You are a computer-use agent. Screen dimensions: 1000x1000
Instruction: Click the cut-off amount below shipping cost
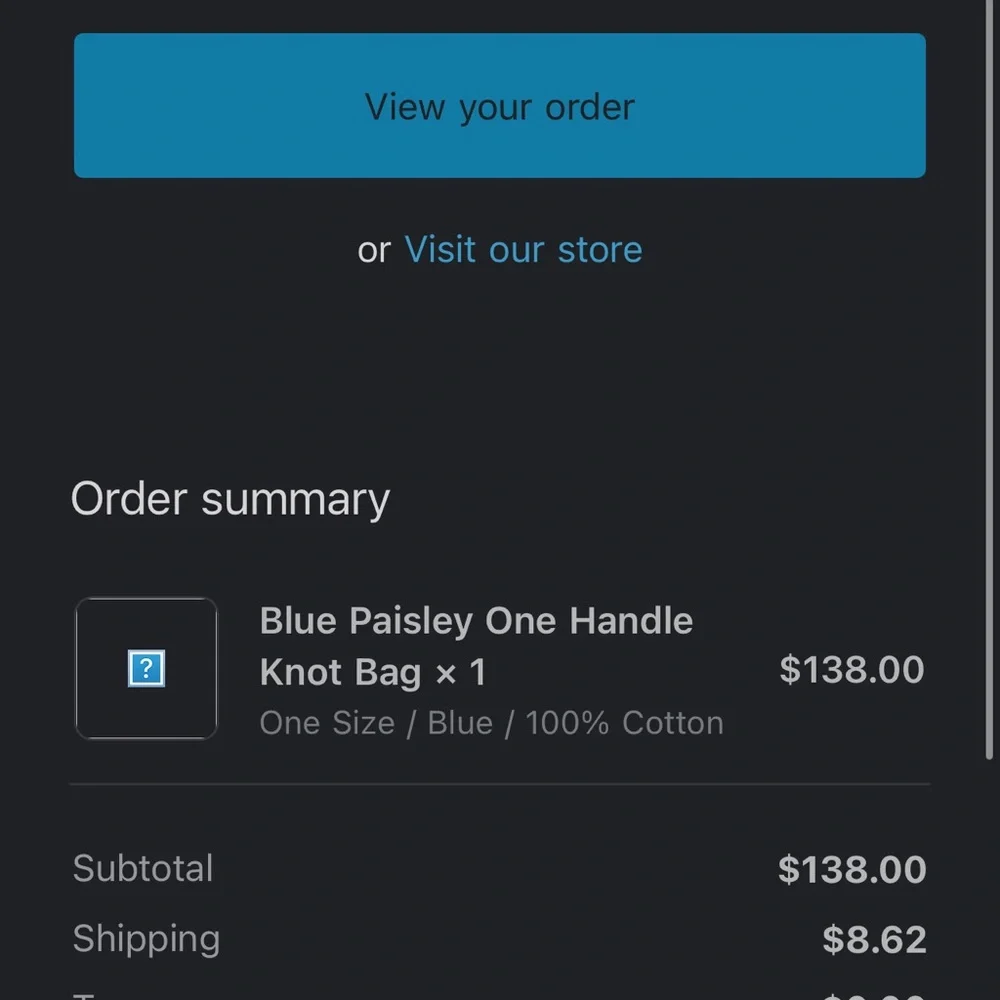pyautogui.click(x=874, y=995)
